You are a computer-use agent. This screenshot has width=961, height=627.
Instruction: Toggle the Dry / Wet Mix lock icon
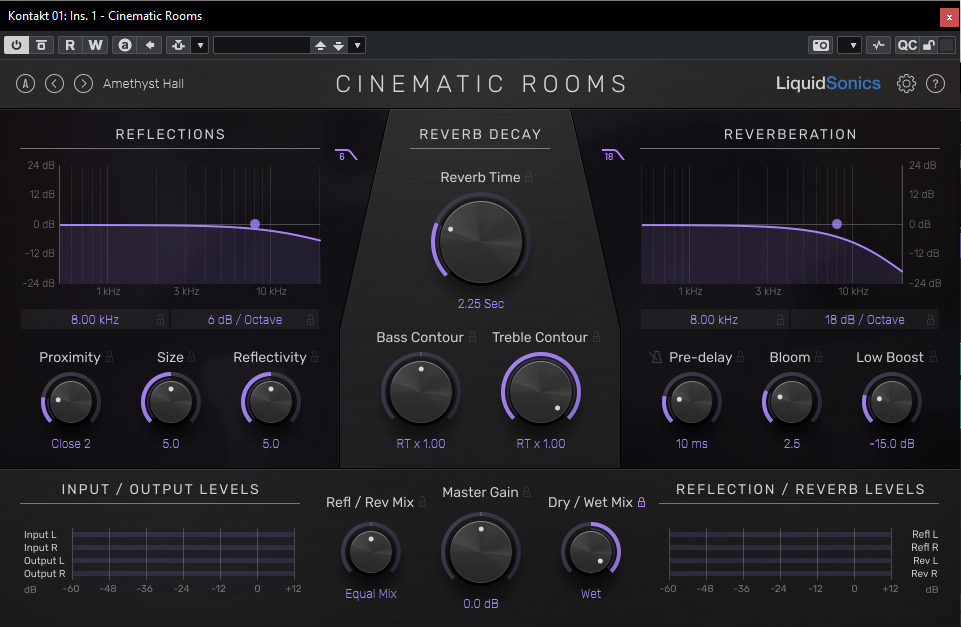[x=641, y=502]
